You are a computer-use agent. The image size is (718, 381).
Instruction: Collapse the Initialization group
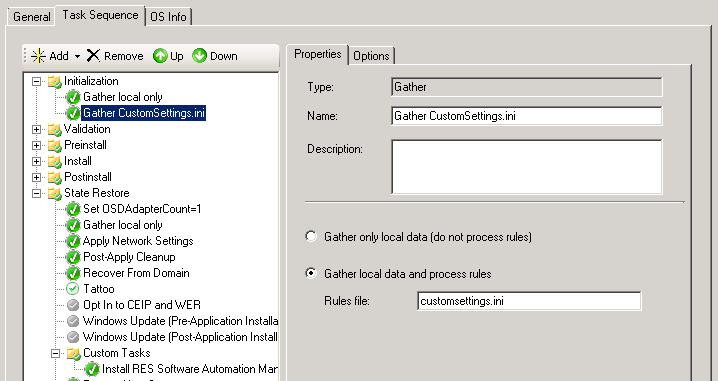click(x=37, y=82)
